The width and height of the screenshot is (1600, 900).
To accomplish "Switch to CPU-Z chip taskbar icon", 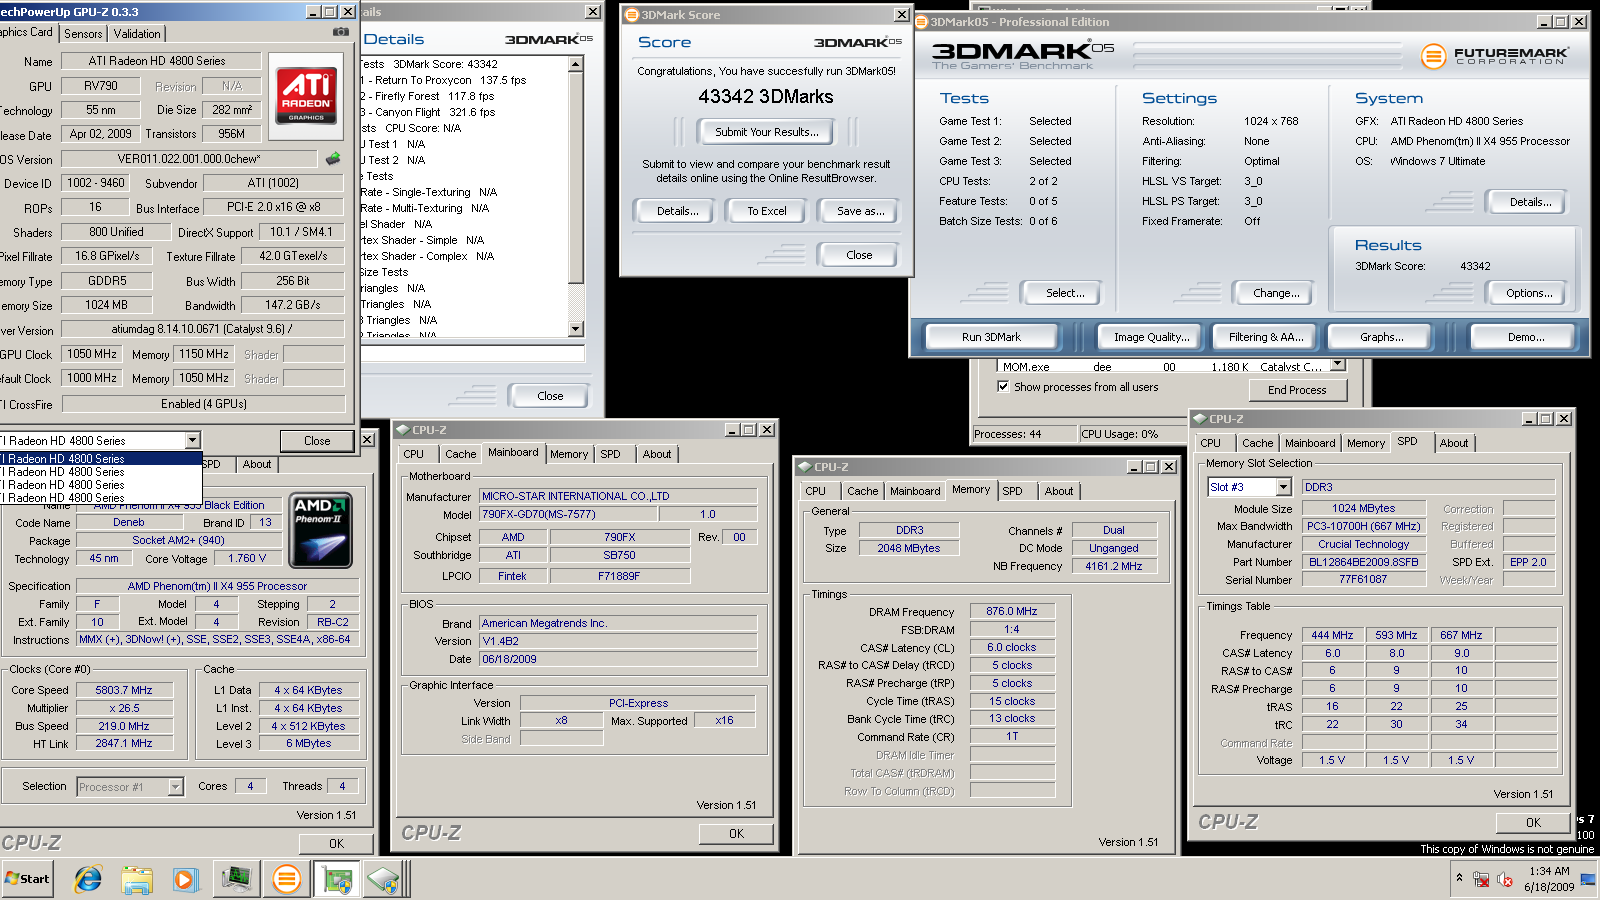I will point(384,879).
